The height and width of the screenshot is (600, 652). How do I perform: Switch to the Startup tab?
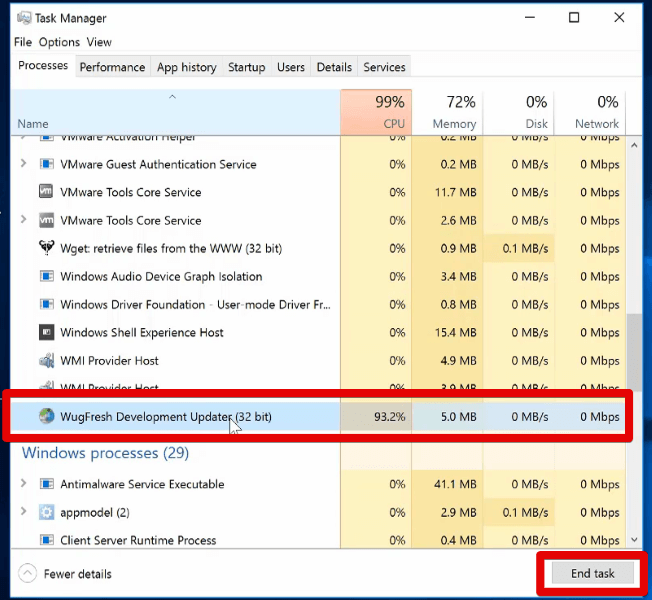pyautogui.click(x=247, y=67)
